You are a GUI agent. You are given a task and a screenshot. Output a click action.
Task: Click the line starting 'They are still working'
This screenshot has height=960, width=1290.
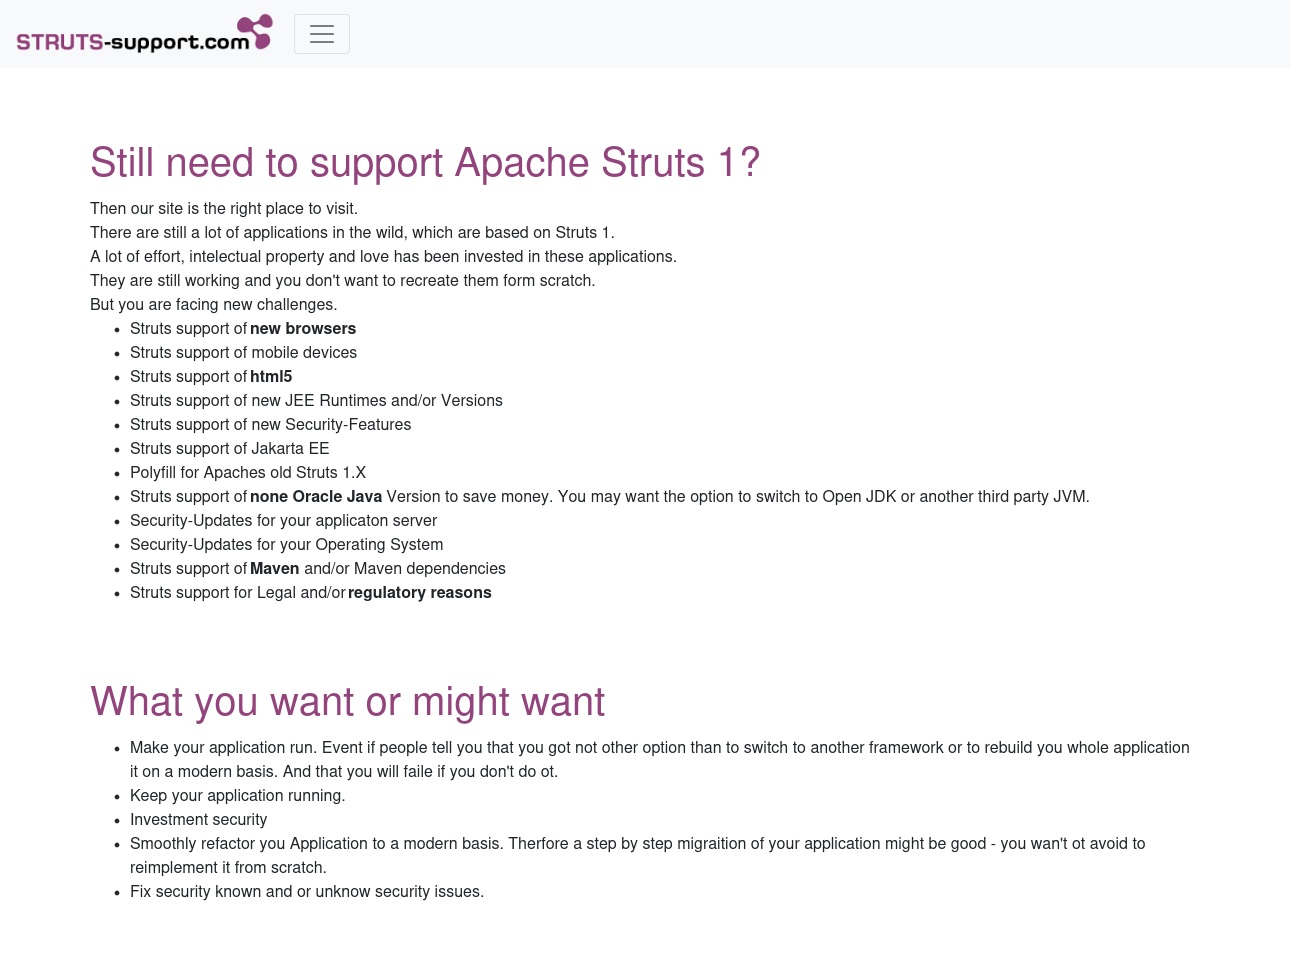pyautogui.click(x=343, y=280)
